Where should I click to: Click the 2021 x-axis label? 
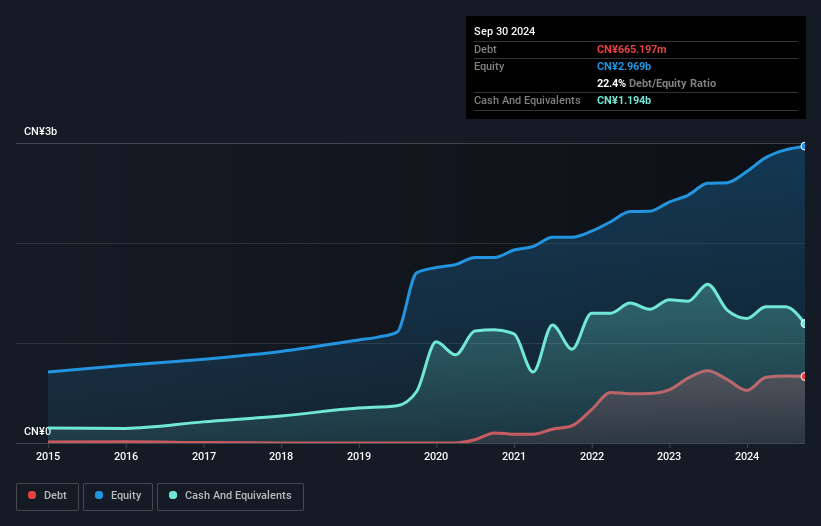point(514,456)
